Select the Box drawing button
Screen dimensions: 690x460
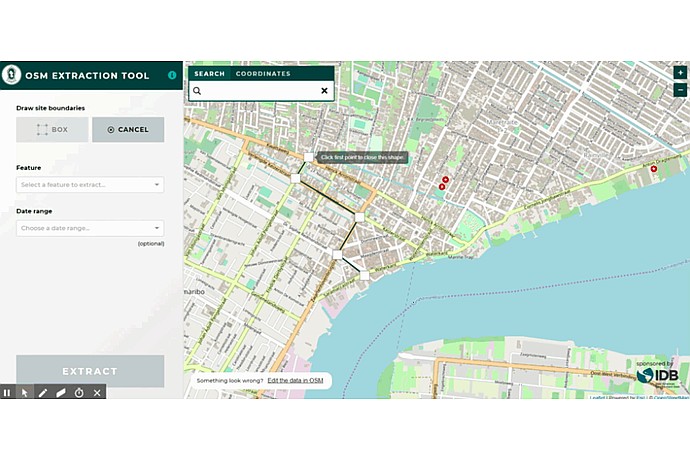coord(52,129)
